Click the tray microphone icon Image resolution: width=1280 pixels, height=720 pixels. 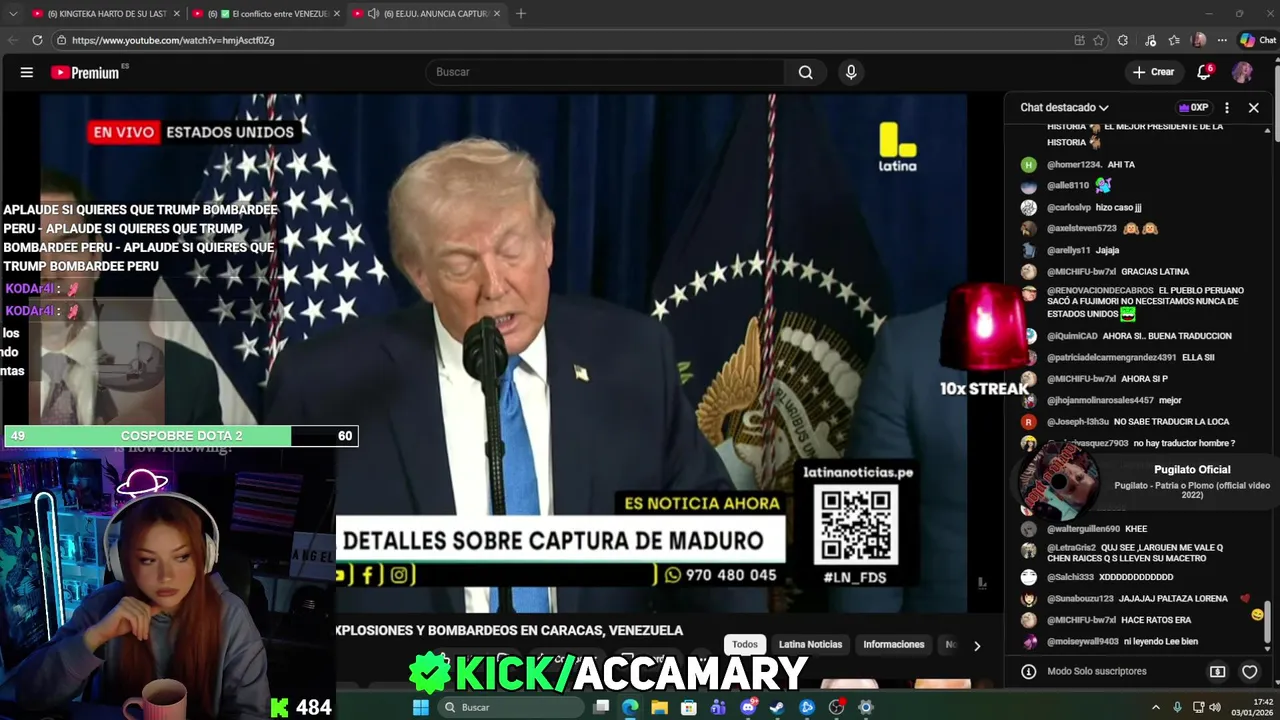click(1177, 707)
